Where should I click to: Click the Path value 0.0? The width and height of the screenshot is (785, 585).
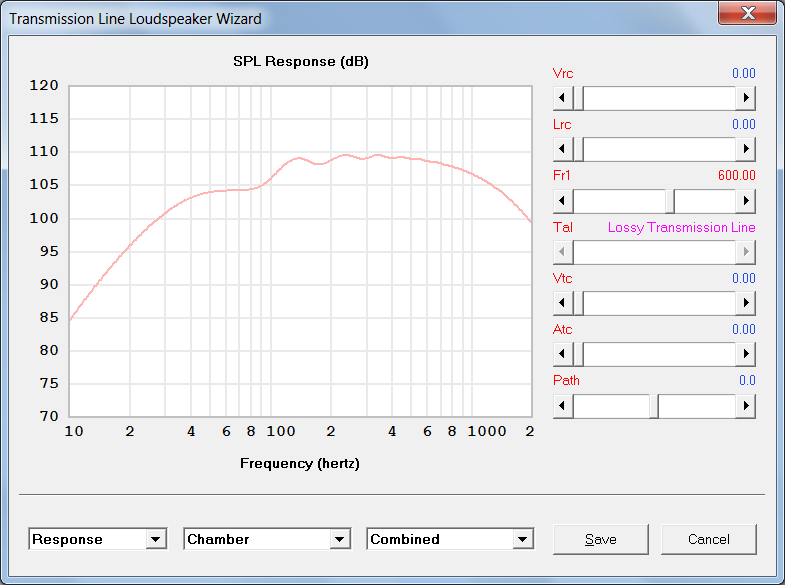pos(747,380)
